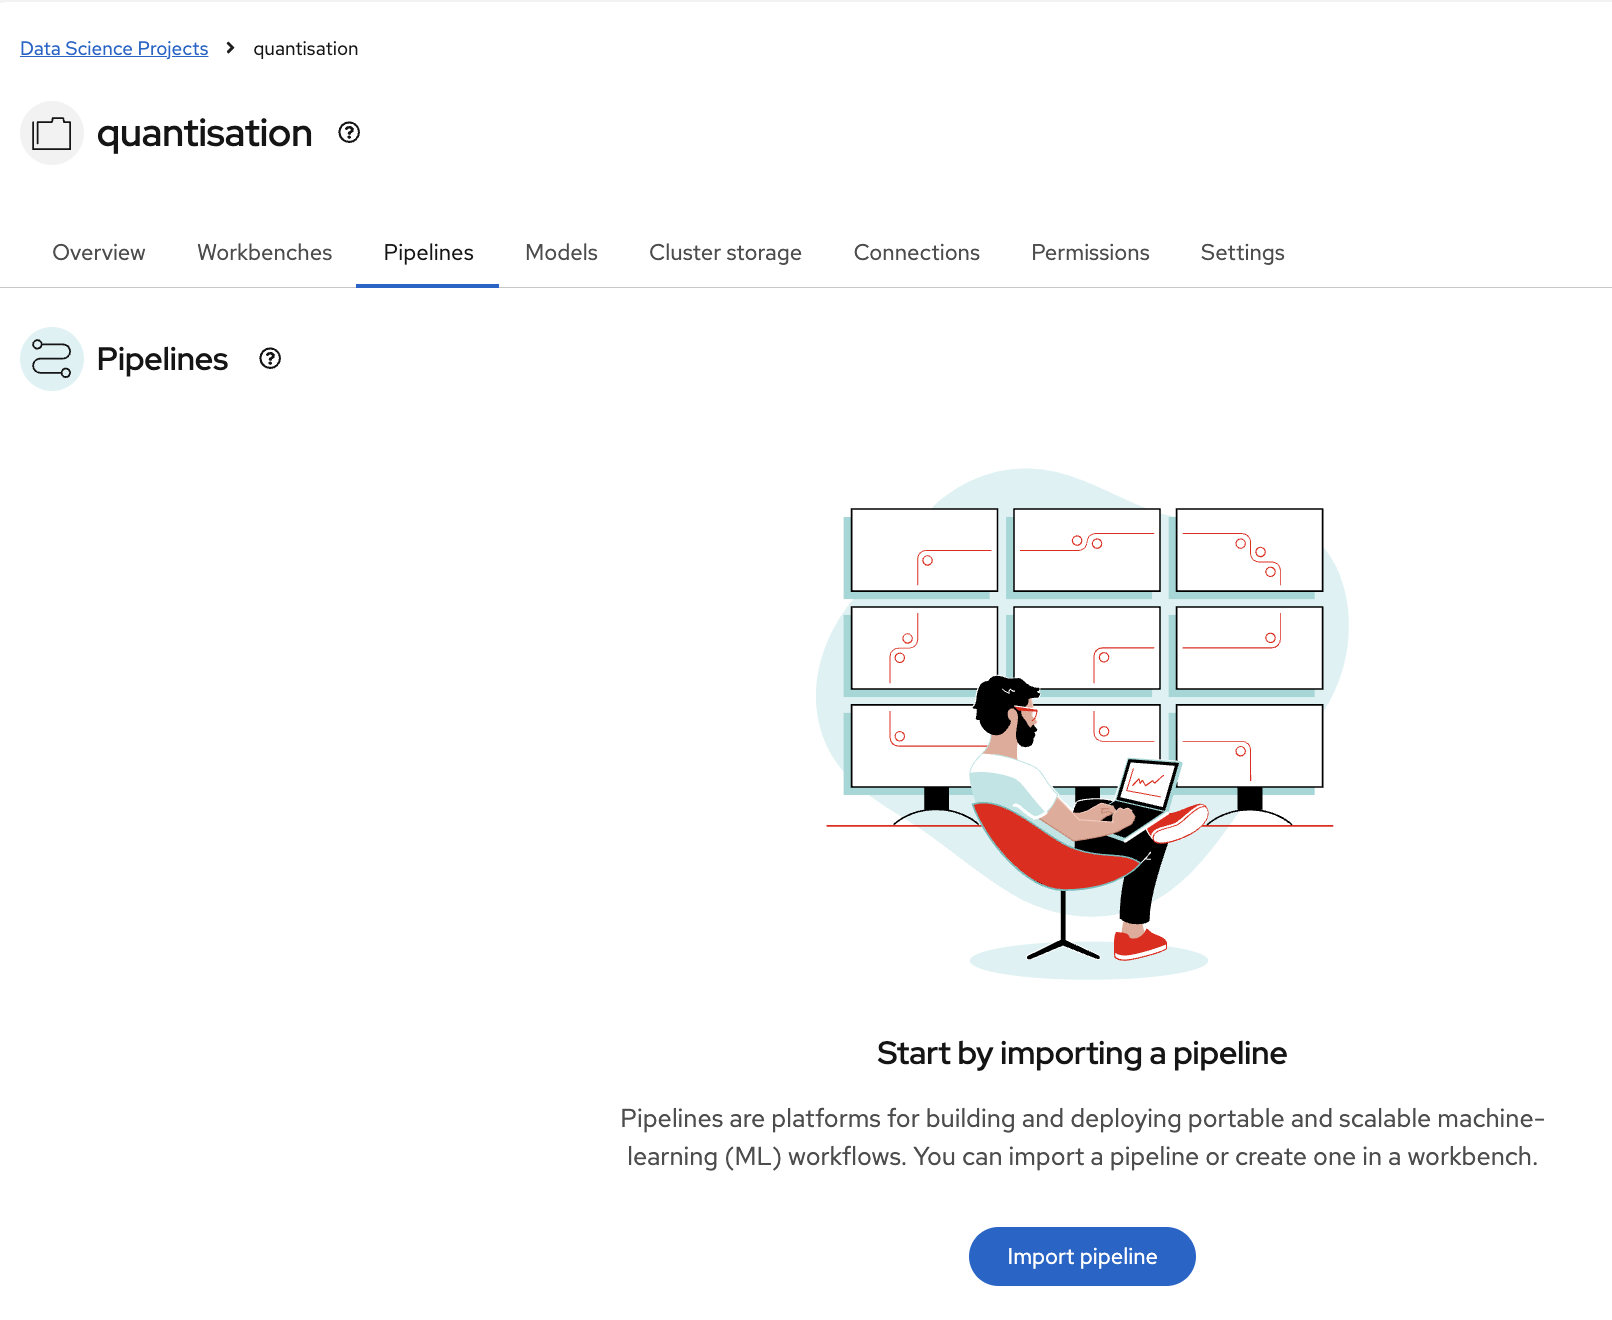Switch to the Connections tab
1612x1320 pixels.
pos(916,253)
